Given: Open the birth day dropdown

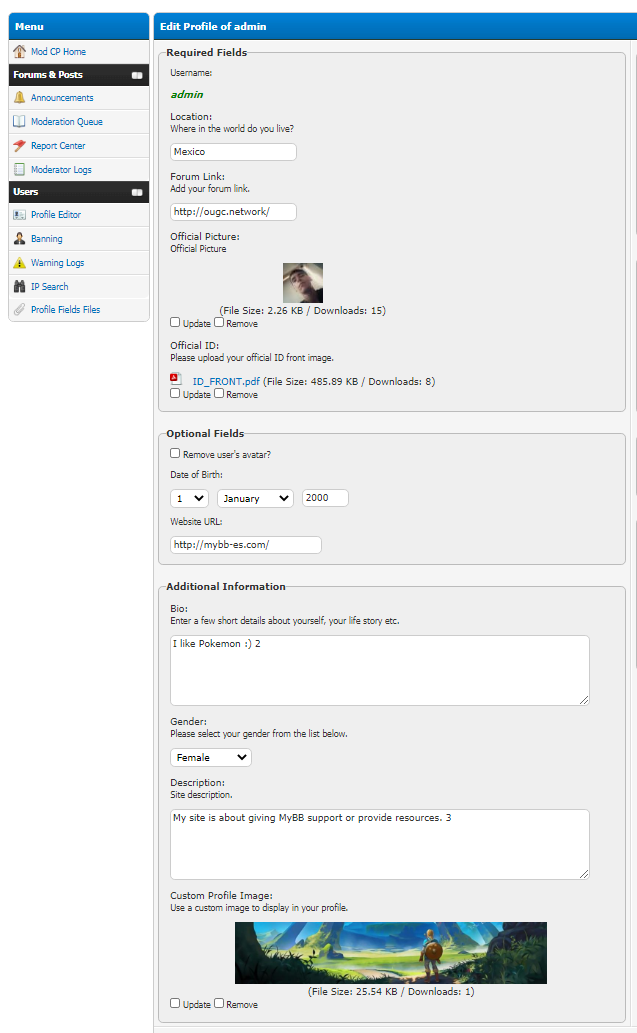Looking at the screenshot, I should pos(189,498).
